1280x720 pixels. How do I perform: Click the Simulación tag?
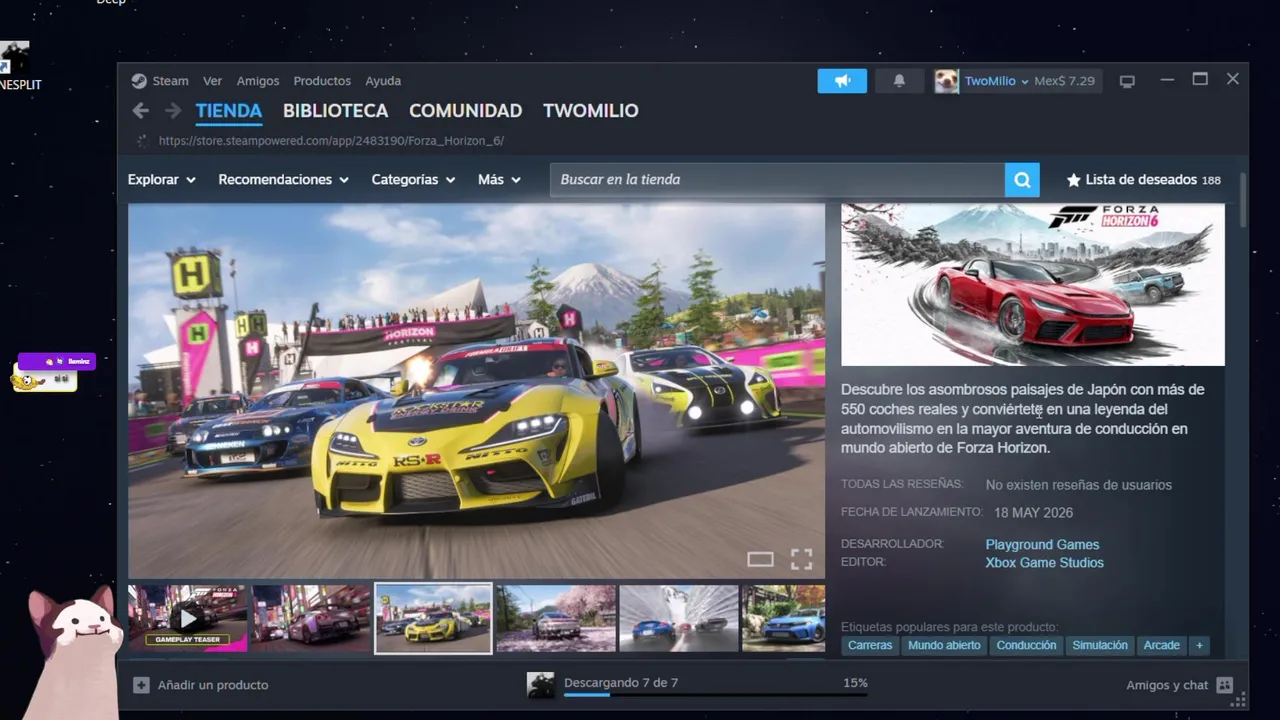click(1100, 645)
